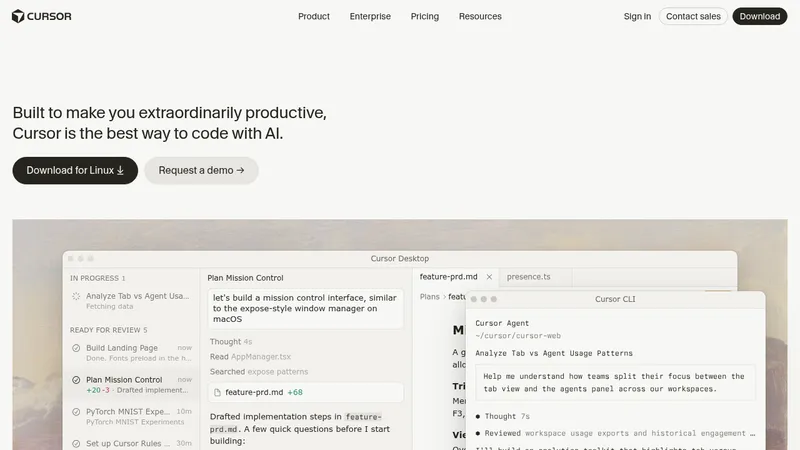800x450 pixels.
Task: Click the Fetching data status text
Action: pyautogui.click(x=110, y=306)
